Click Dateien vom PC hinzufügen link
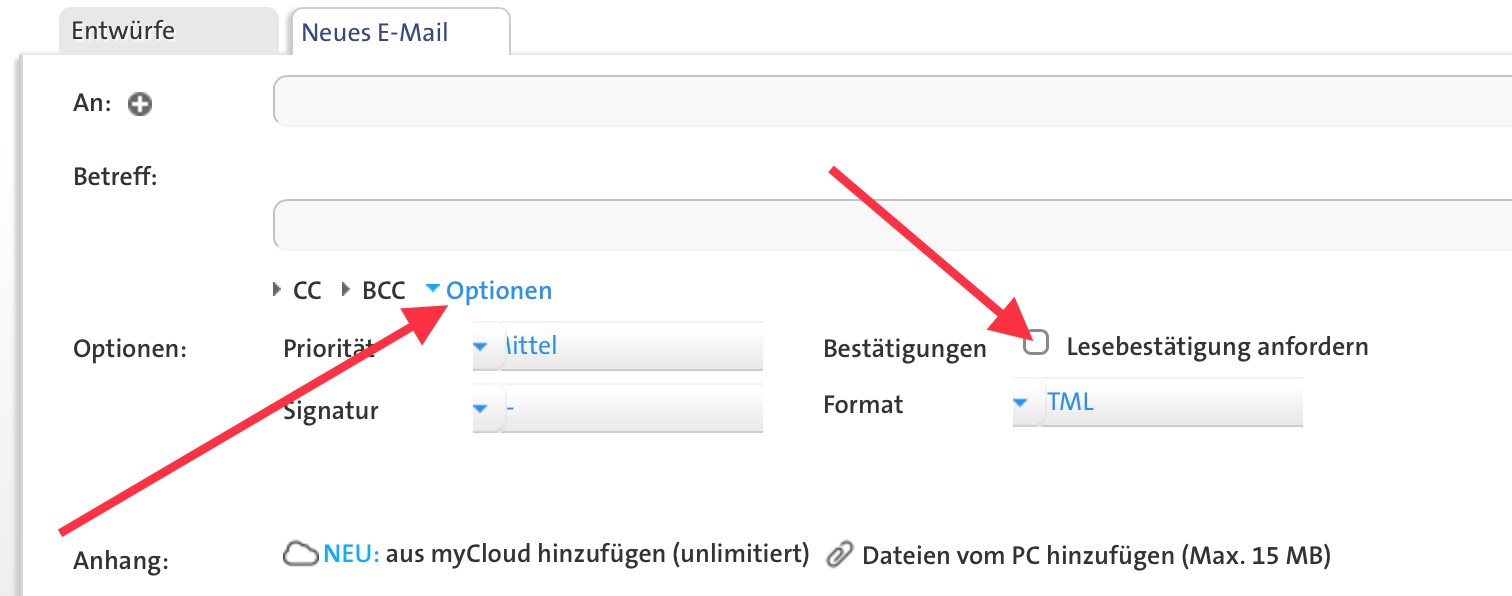The height and width of the screenshot is (596, 1512). point(1096,555)
